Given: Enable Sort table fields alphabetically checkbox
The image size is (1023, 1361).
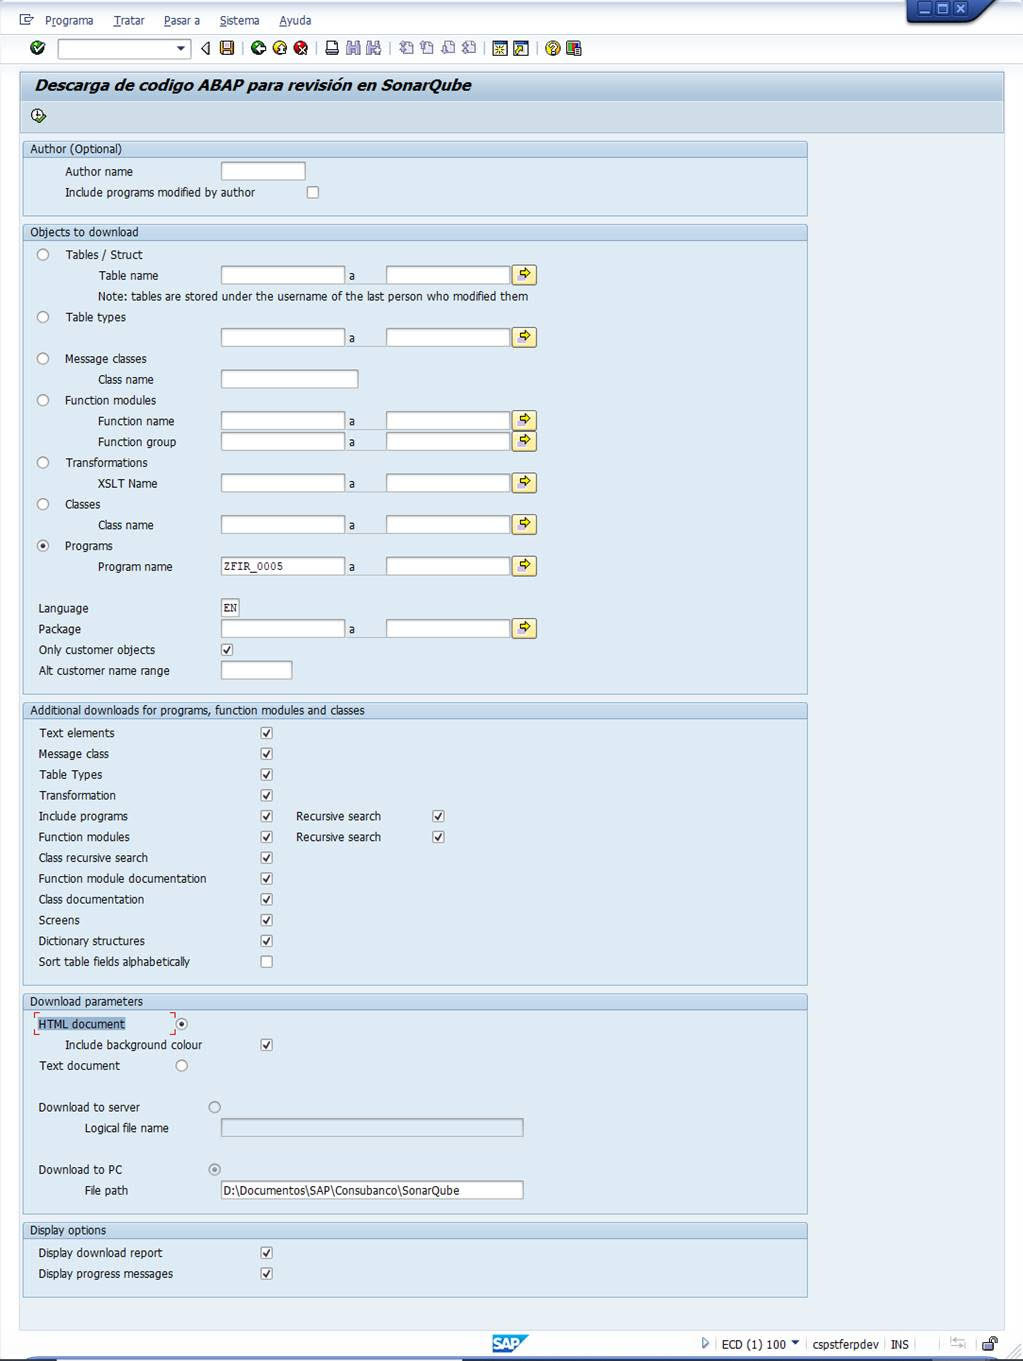Looking at the screenshot, I should coord(266,962).
